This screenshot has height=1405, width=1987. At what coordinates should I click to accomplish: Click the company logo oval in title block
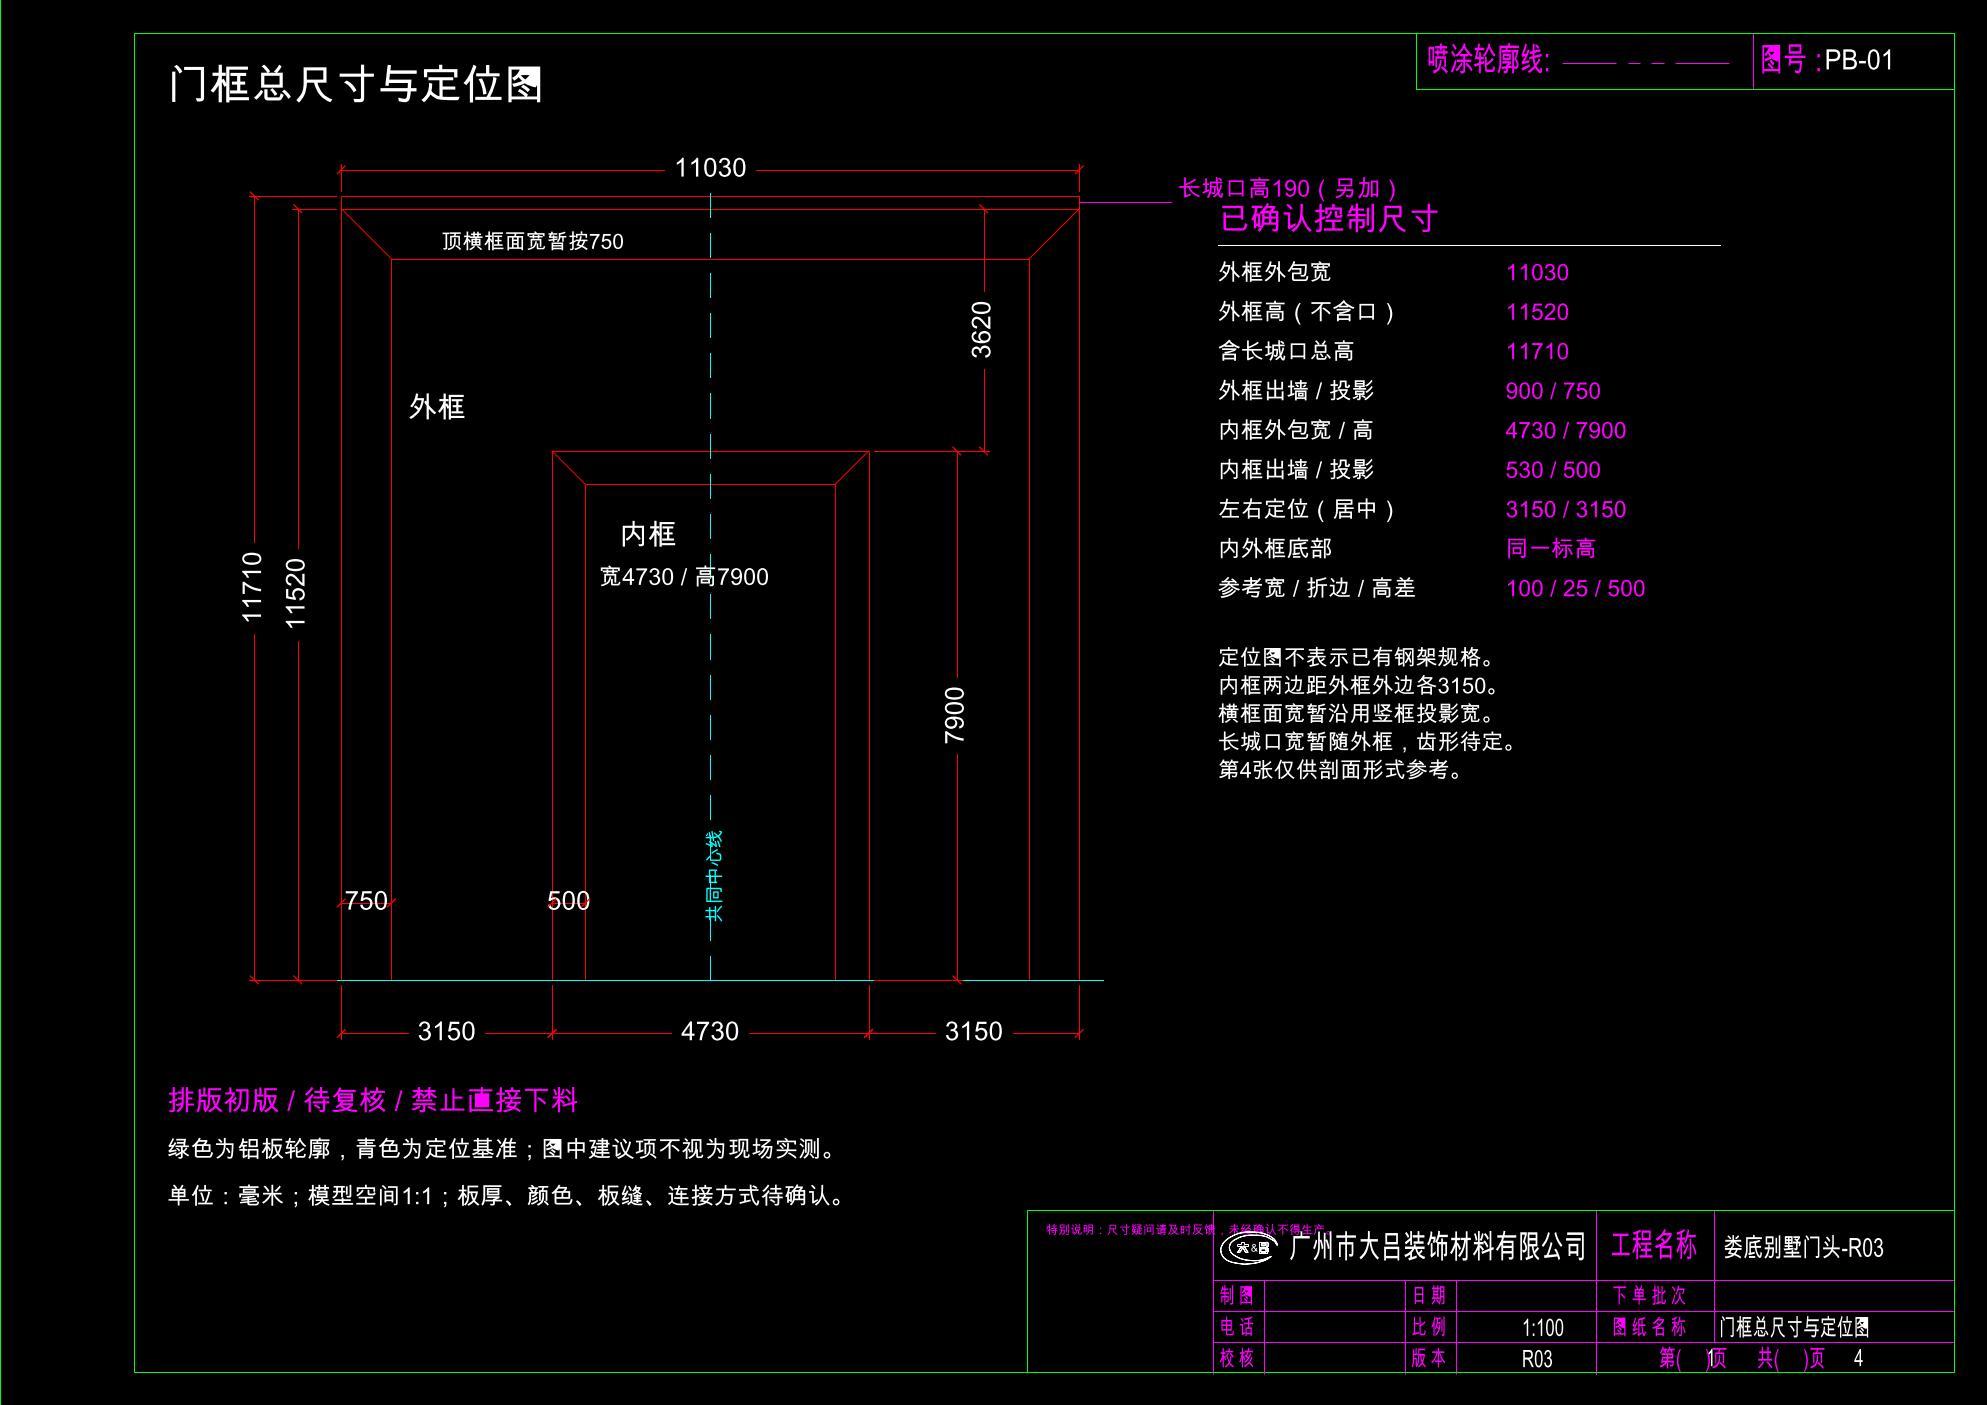pyautogui.click(x=1249, y=1248)
